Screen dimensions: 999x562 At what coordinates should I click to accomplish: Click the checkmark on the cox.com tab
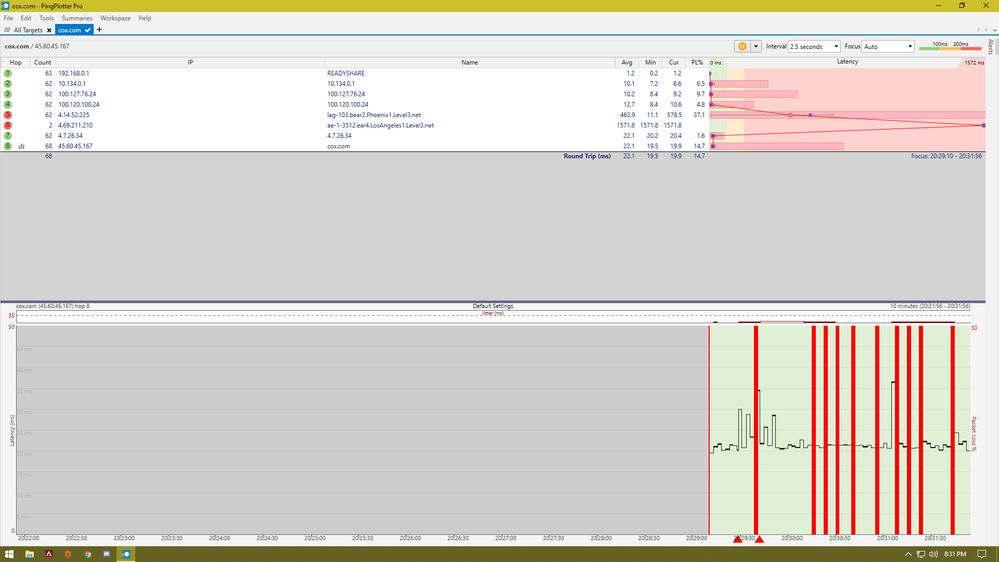point(88,30)
